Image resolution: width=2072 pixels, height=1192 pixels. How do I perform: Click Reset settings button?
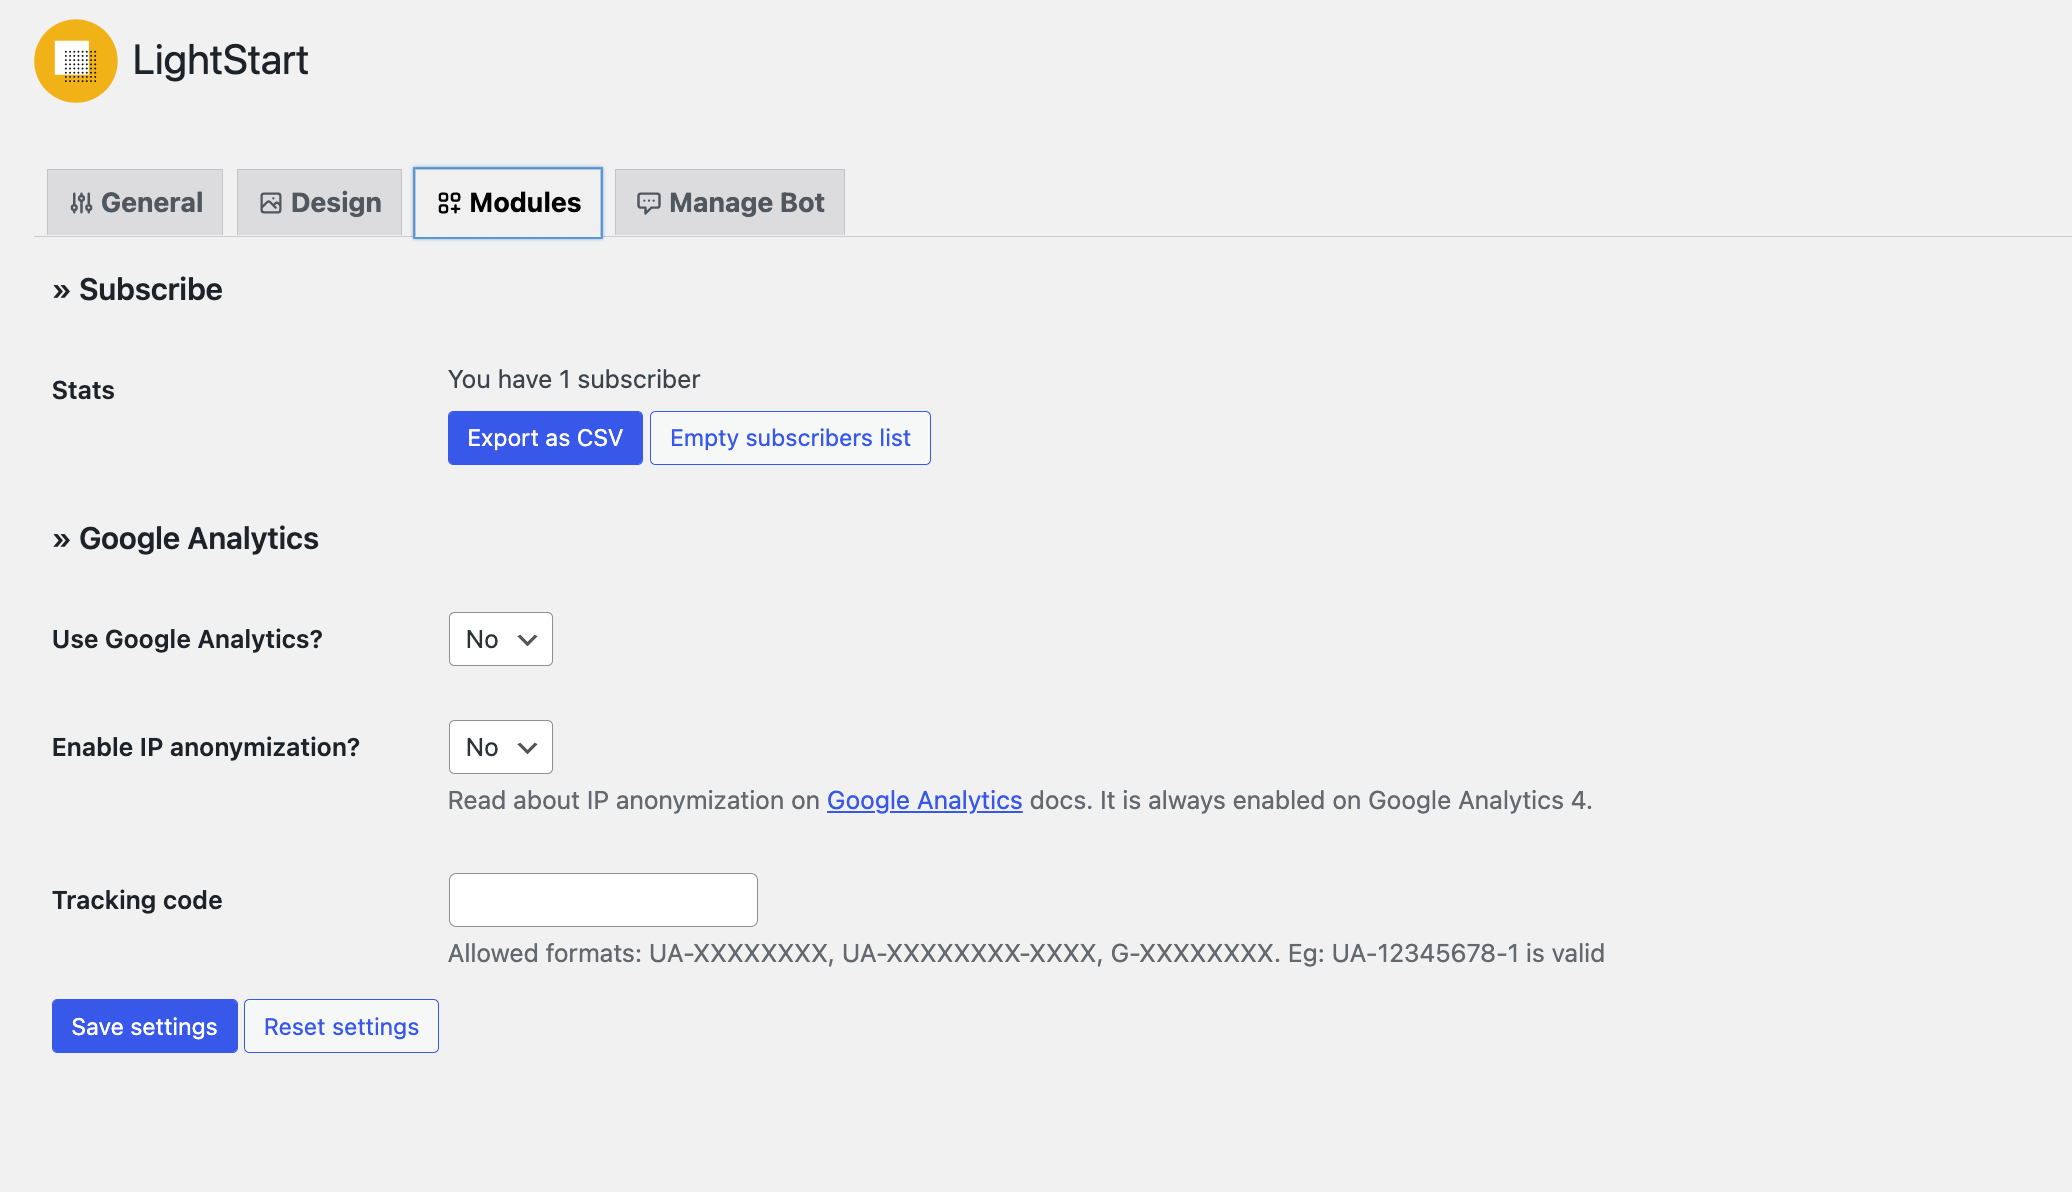pyautogui.click(x=341, y=1027)
